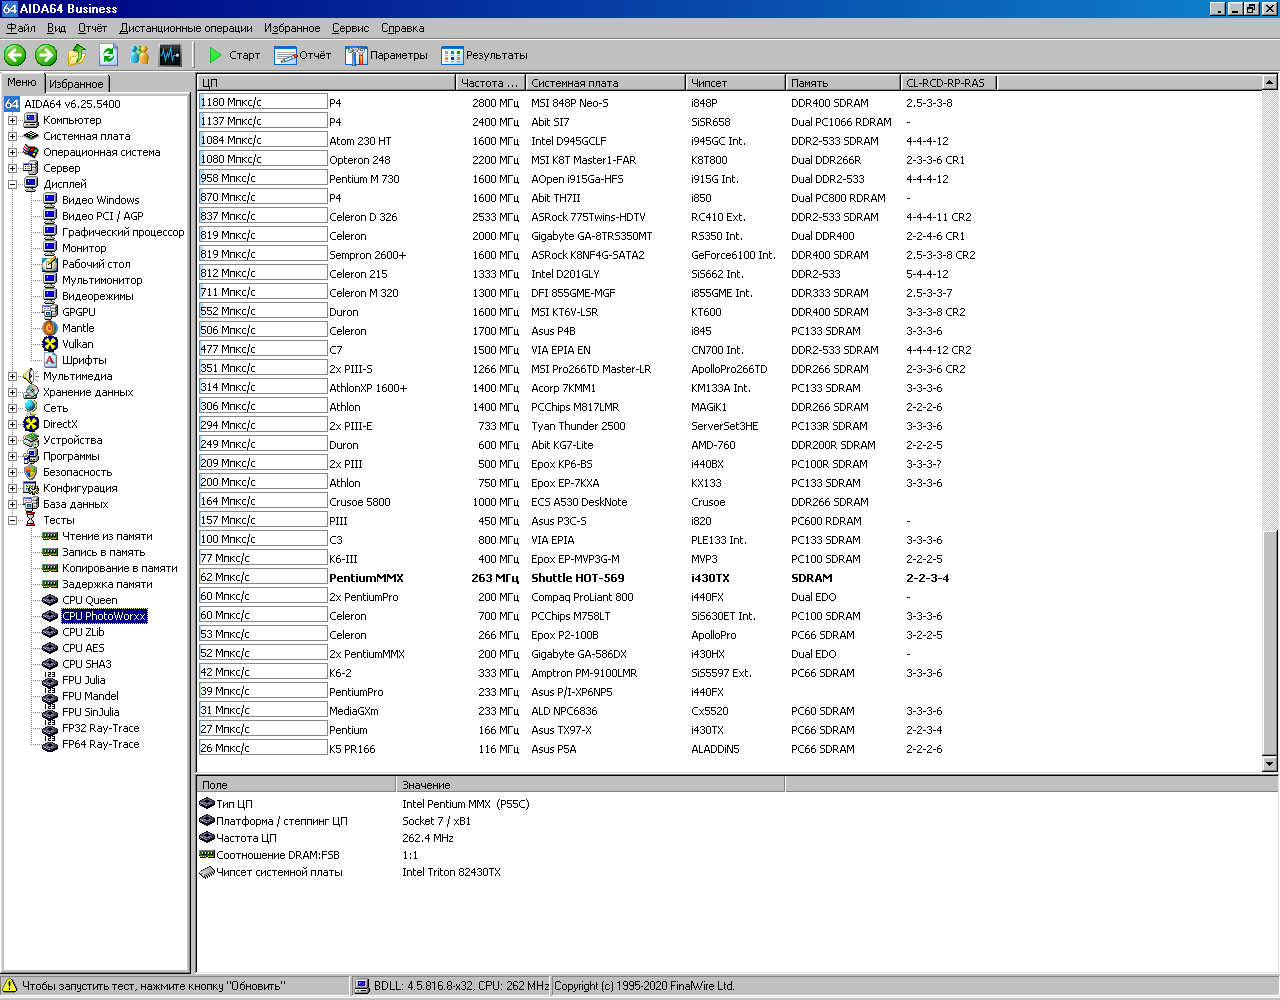Open the Отчёт toolbar button
Screen dimensions: 1280x1000
pos(303,55)
